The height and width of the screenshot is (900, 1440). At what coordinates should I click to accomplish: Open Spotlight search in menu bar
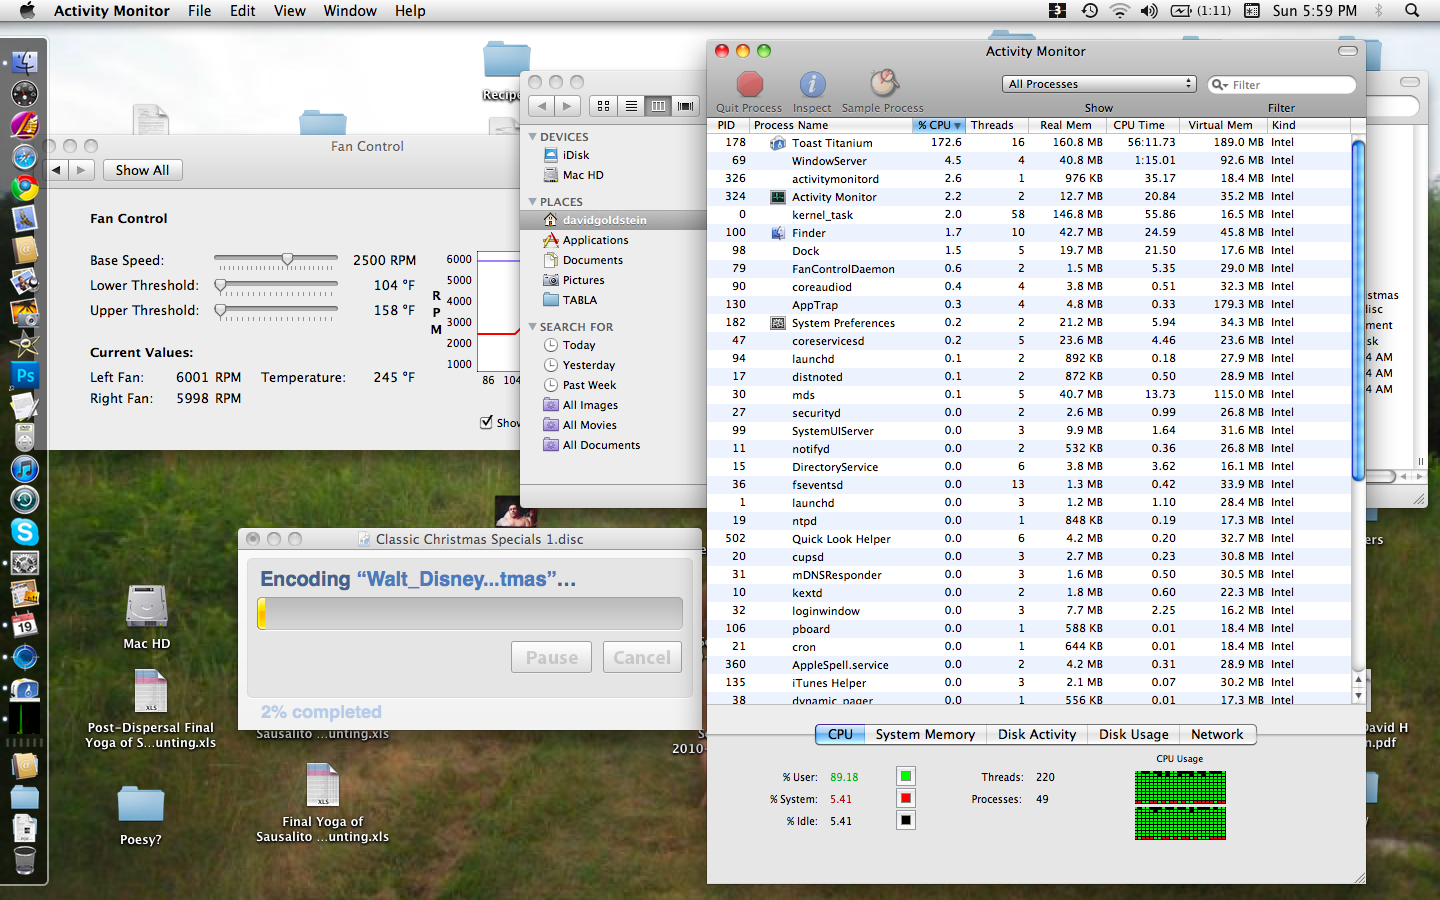(1412, 10)
